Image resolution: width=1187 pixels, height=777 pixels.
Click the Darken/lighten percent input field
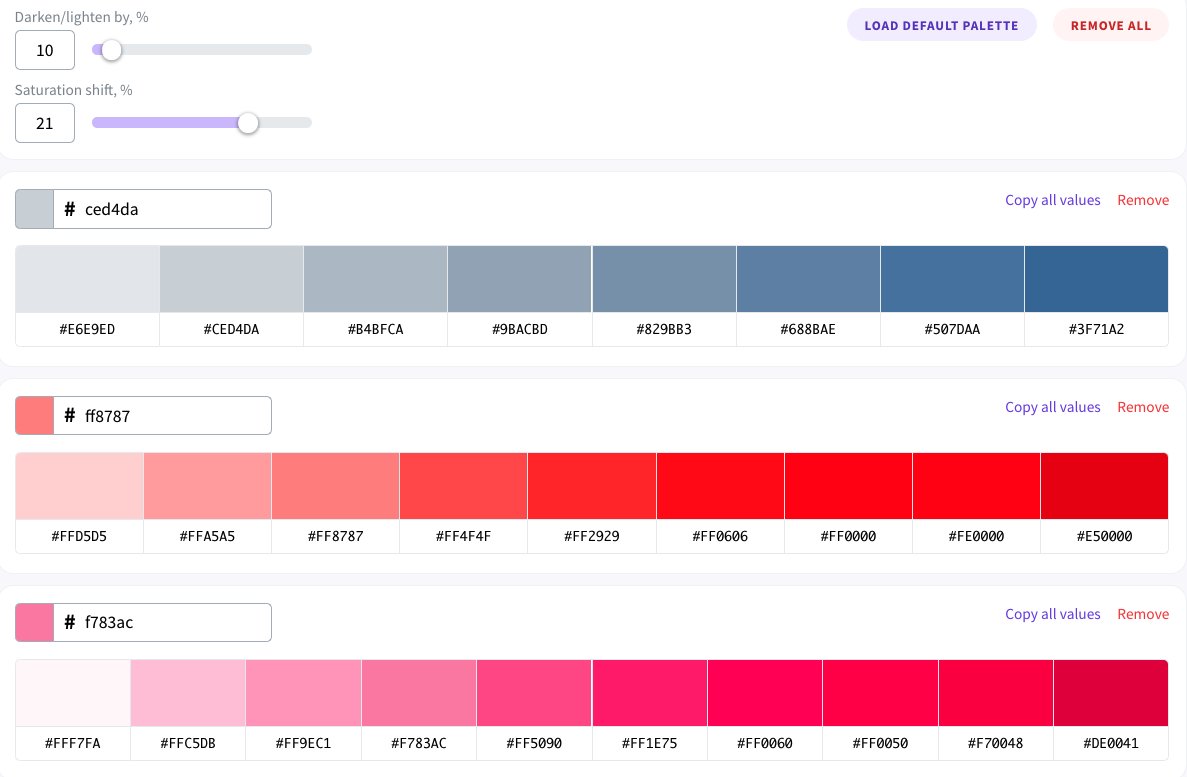pyautogui.click(x=45, y=50)
